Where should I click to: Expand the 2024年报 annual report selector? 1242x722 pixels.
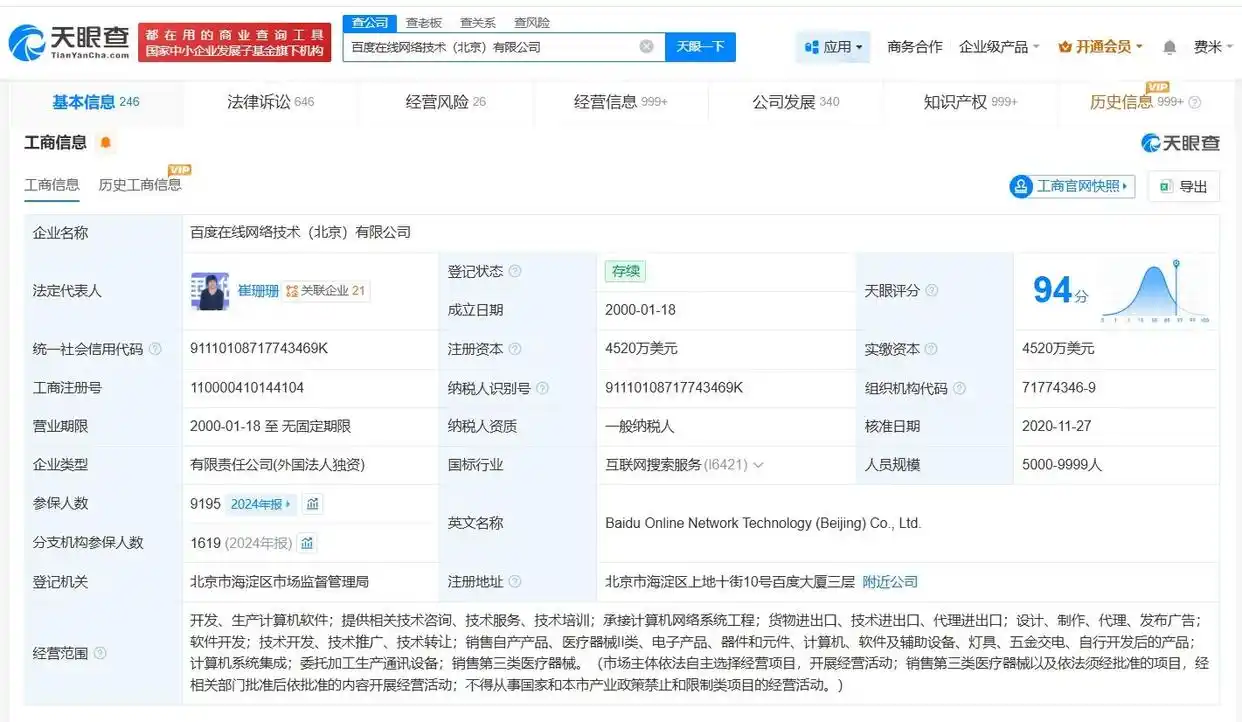pyautogui.click(x=258, y=503)
